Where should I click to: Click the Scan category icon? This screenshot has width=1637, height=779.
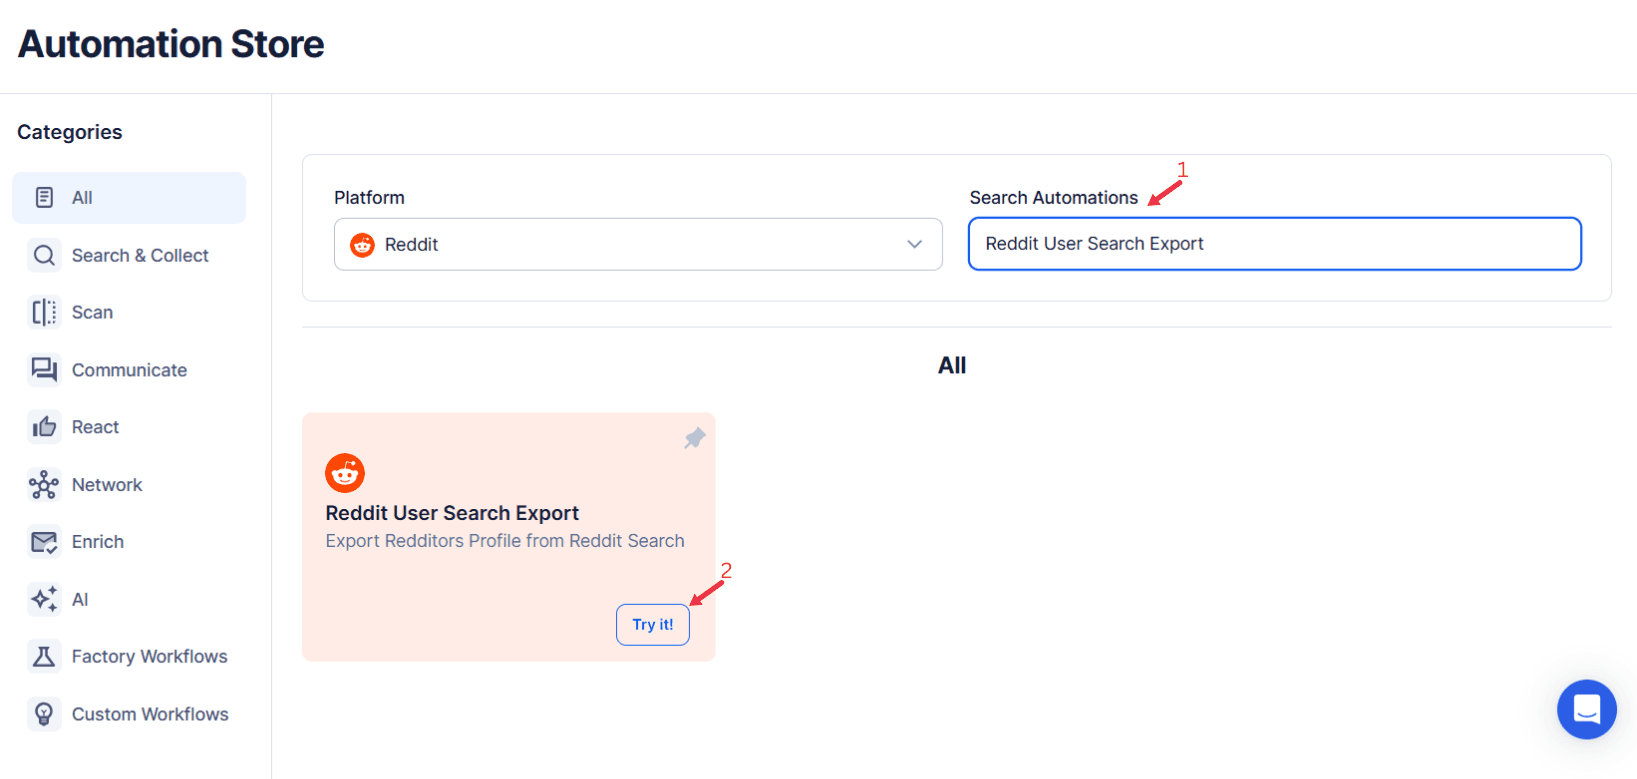(x=44, y=312)
